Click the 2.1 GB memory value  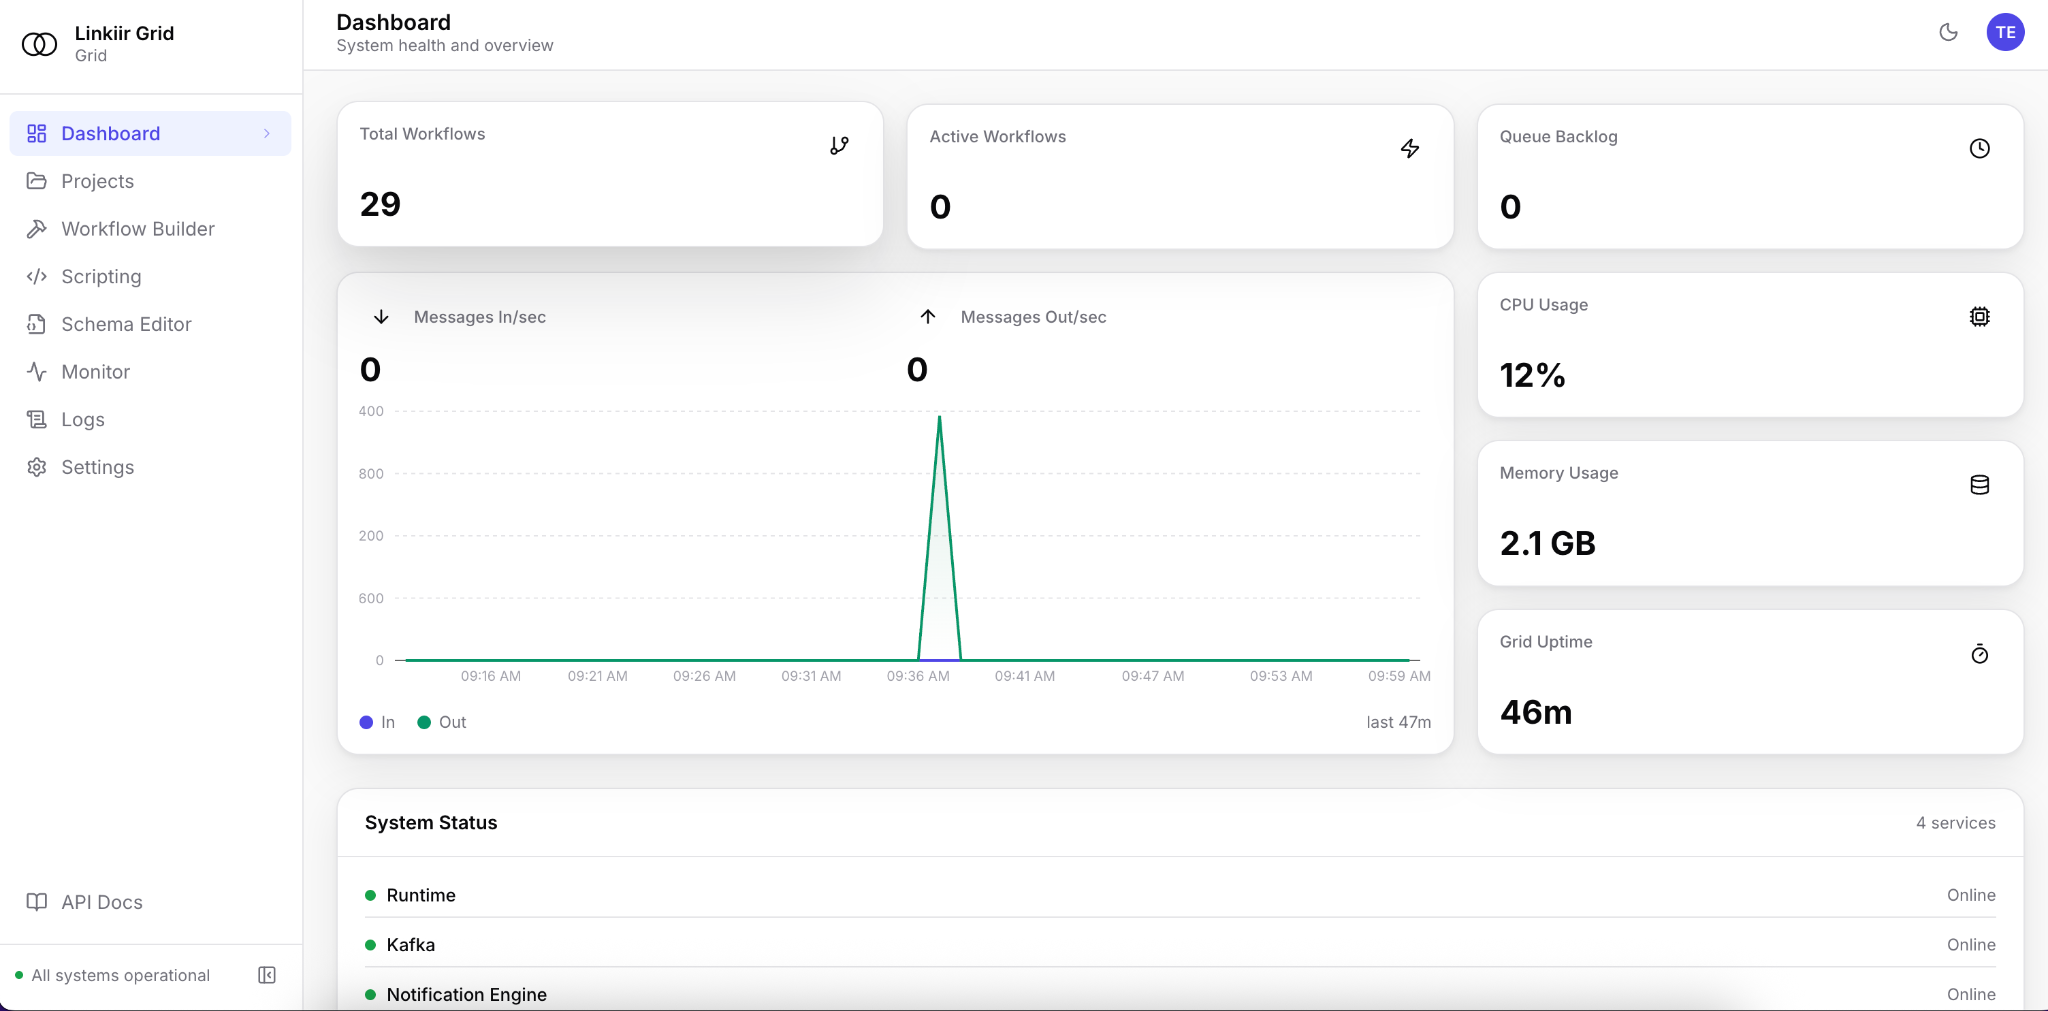pos(1547,543)
